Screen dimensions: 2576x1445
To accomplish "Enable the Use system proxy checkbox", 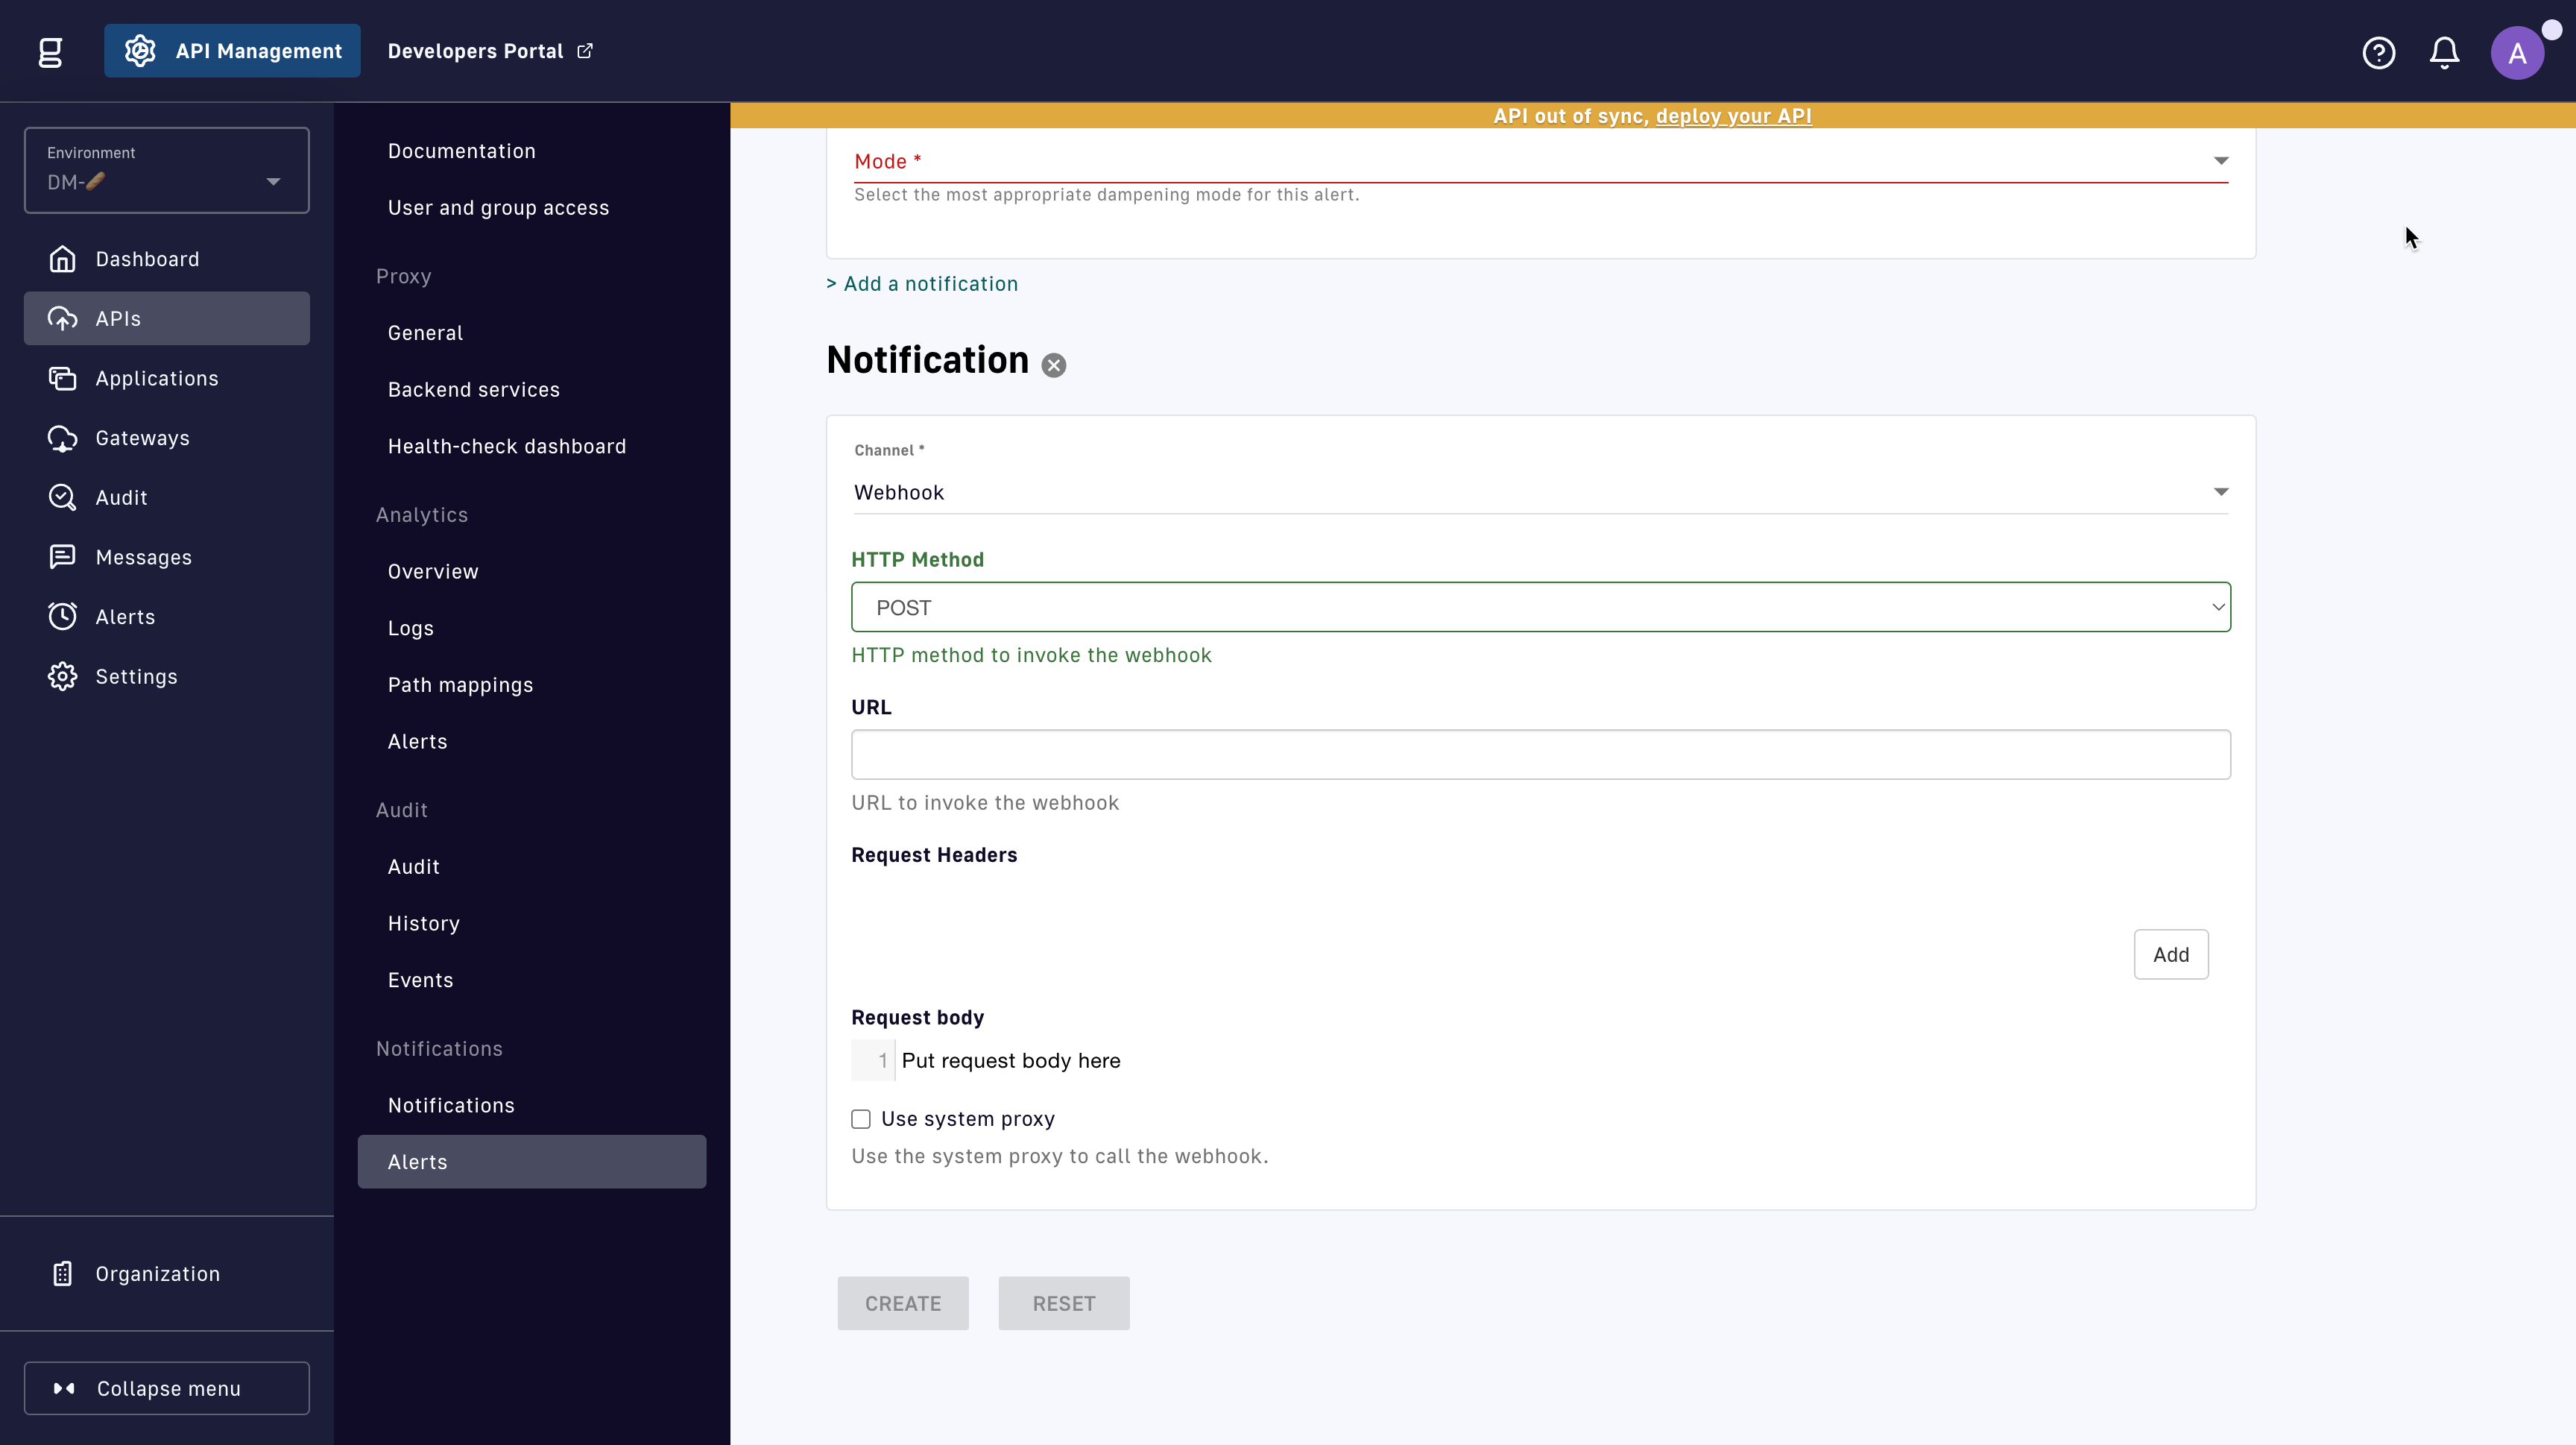I will (861, 1119).
